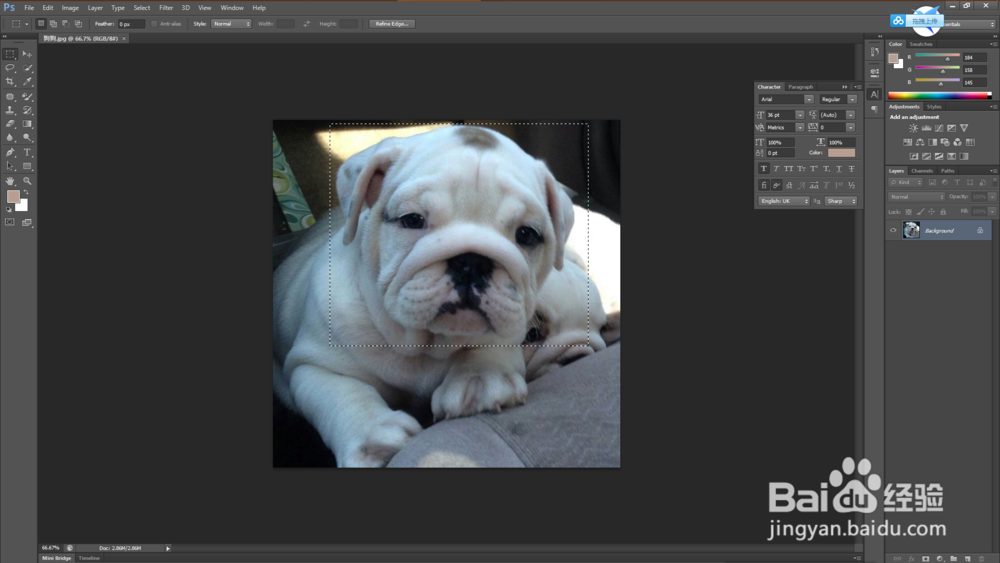
Task: Toggle Underline in Character panel
Action: point(839,169)
